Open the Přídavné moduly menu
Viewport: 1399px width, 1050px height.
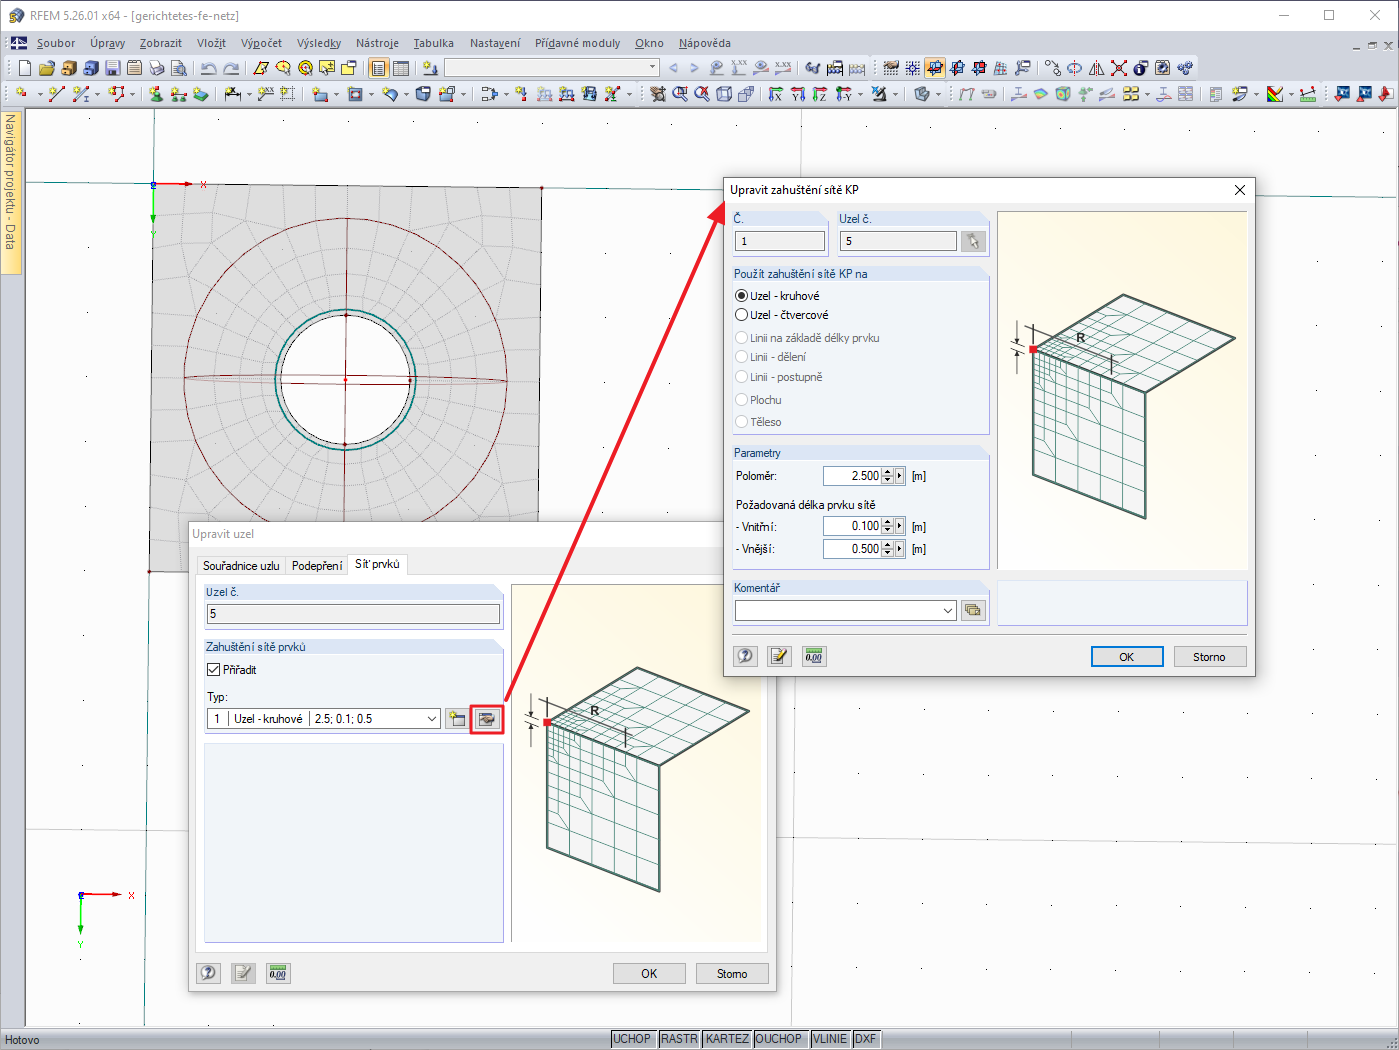[577, 43]
